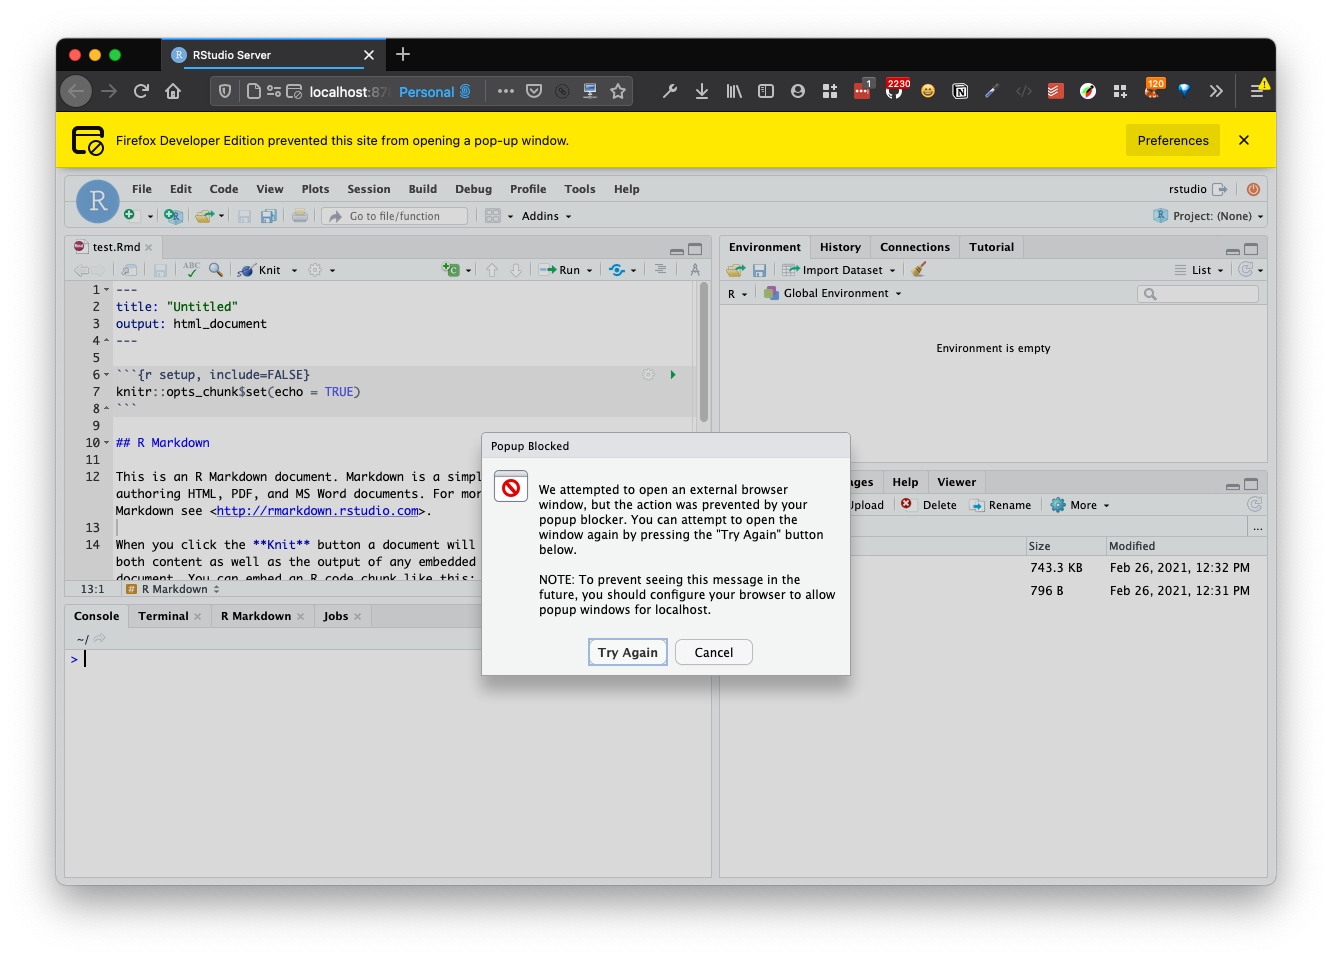Click the Environment search field
The width and height of the screenshot is (1332, 959).
[1198, 294]
